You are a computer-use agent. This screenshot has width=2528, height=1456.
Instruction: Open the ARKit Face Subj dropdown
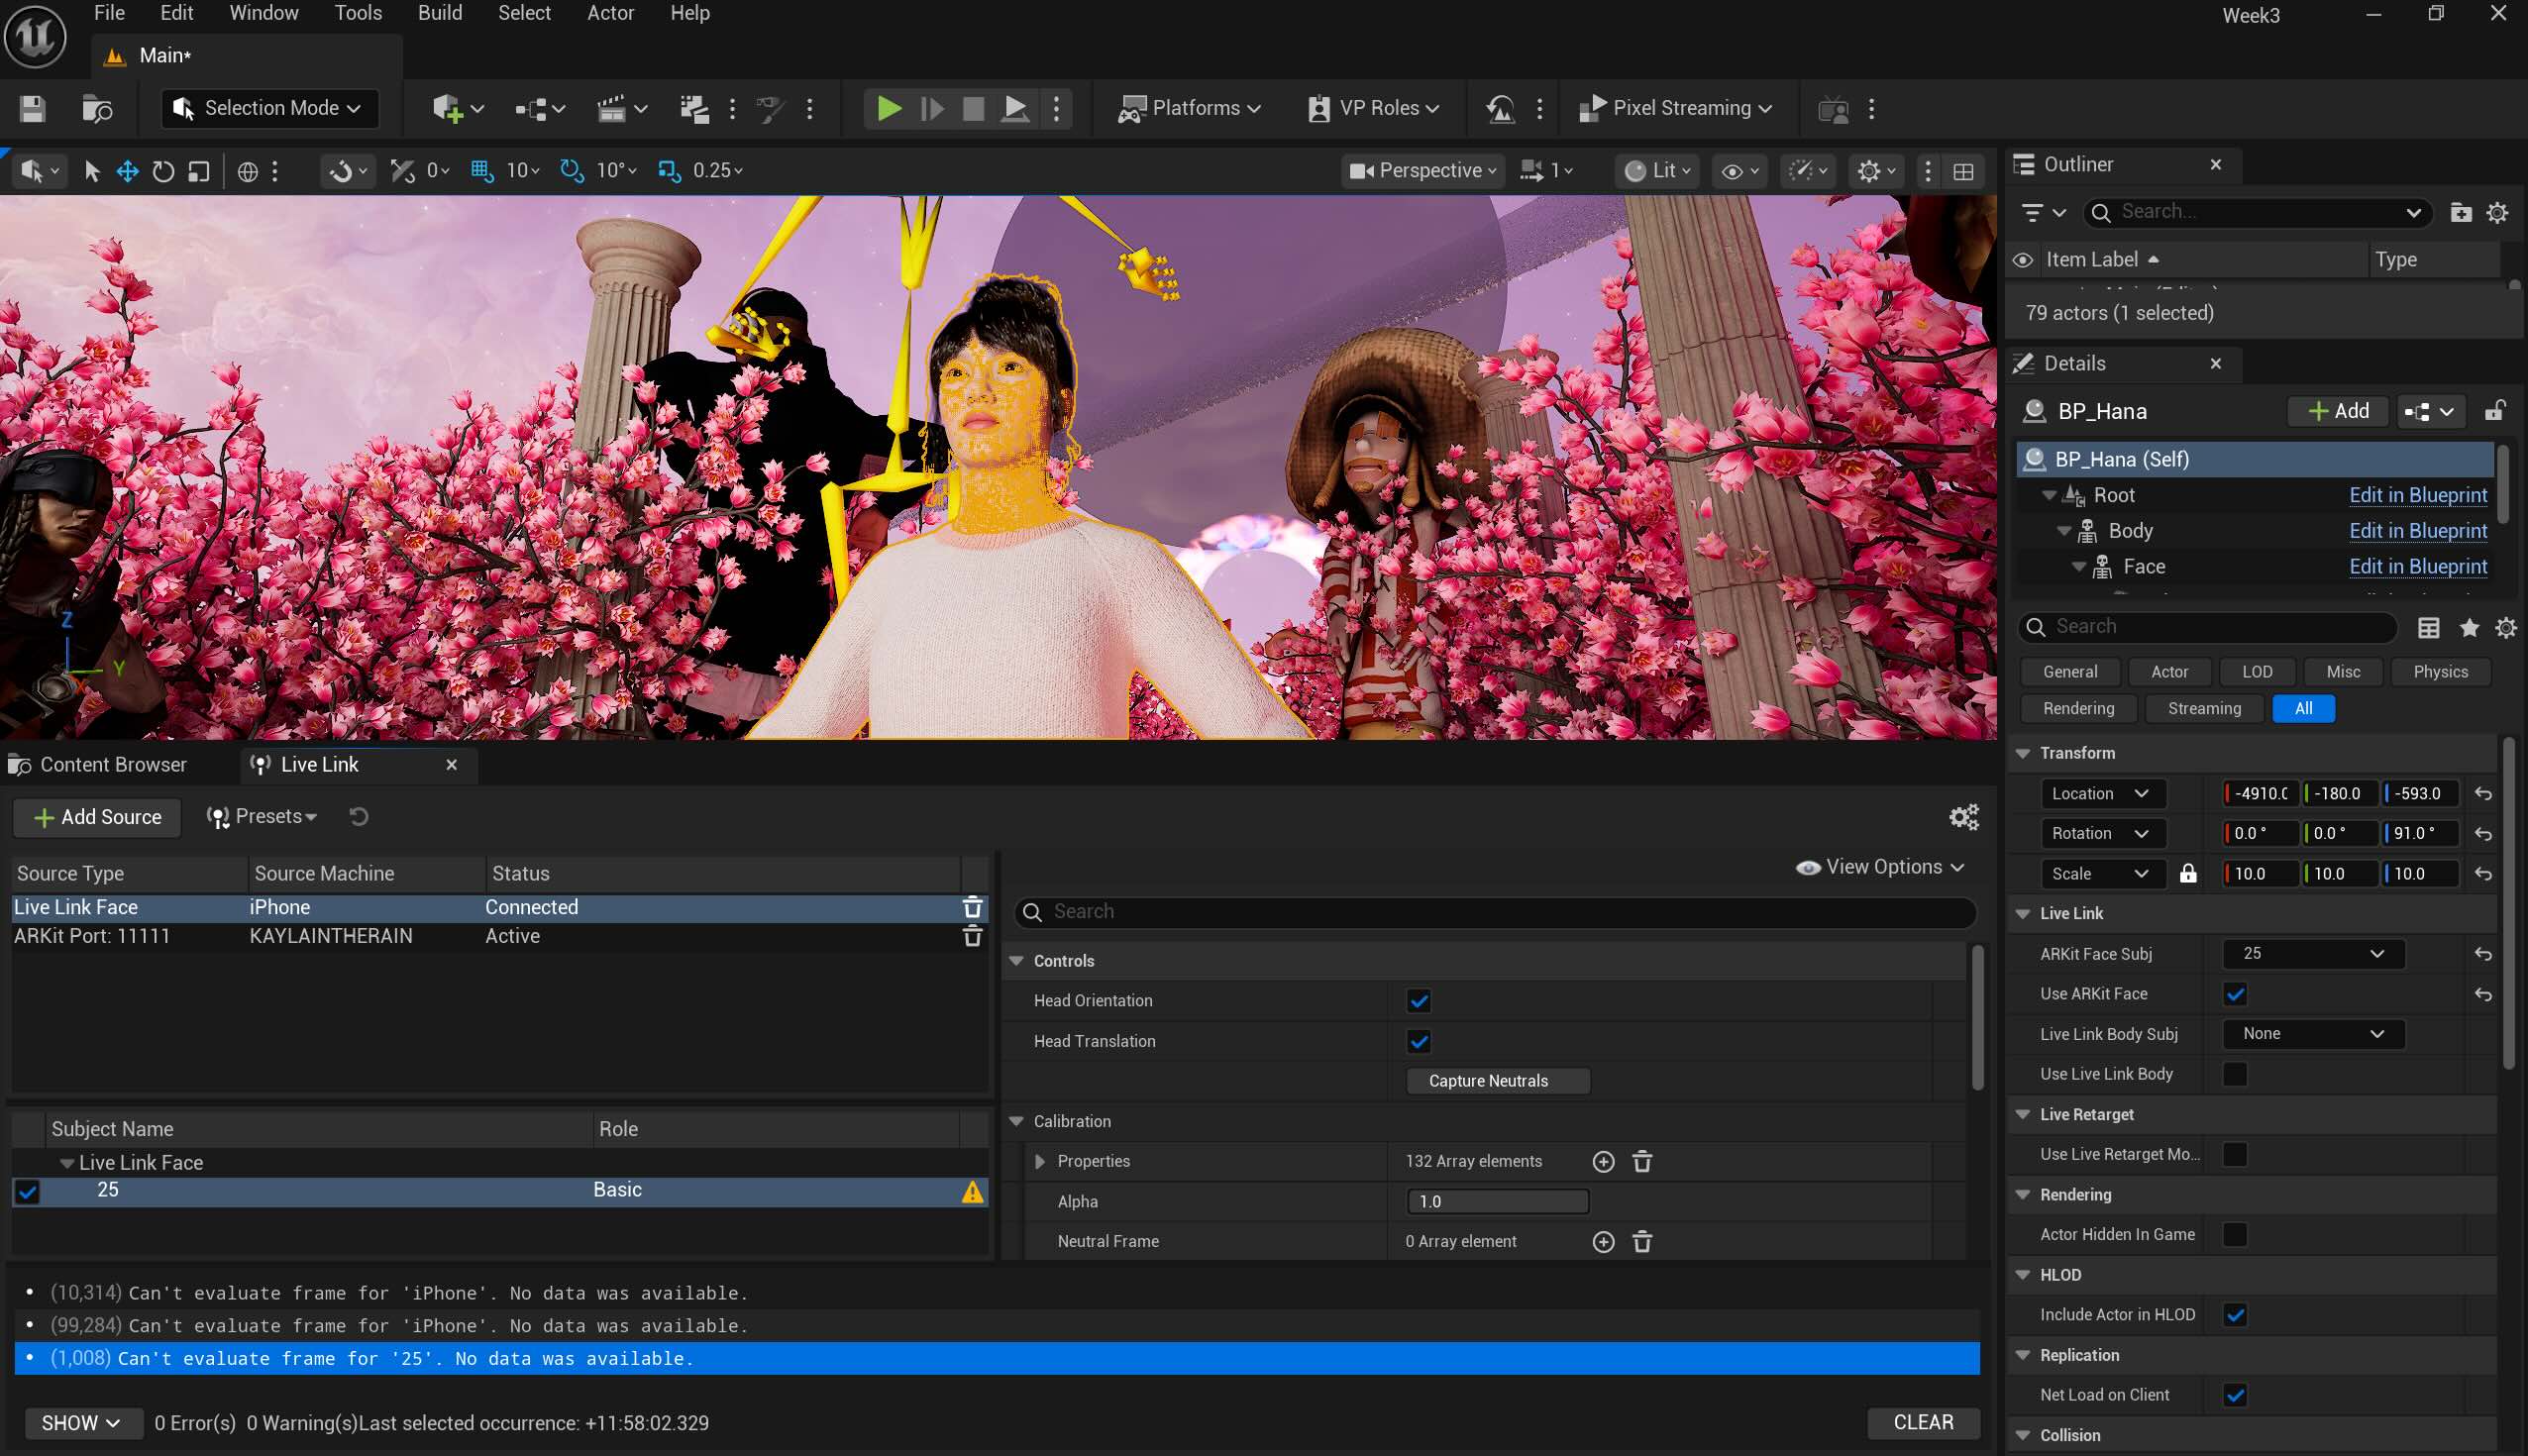2312,953
